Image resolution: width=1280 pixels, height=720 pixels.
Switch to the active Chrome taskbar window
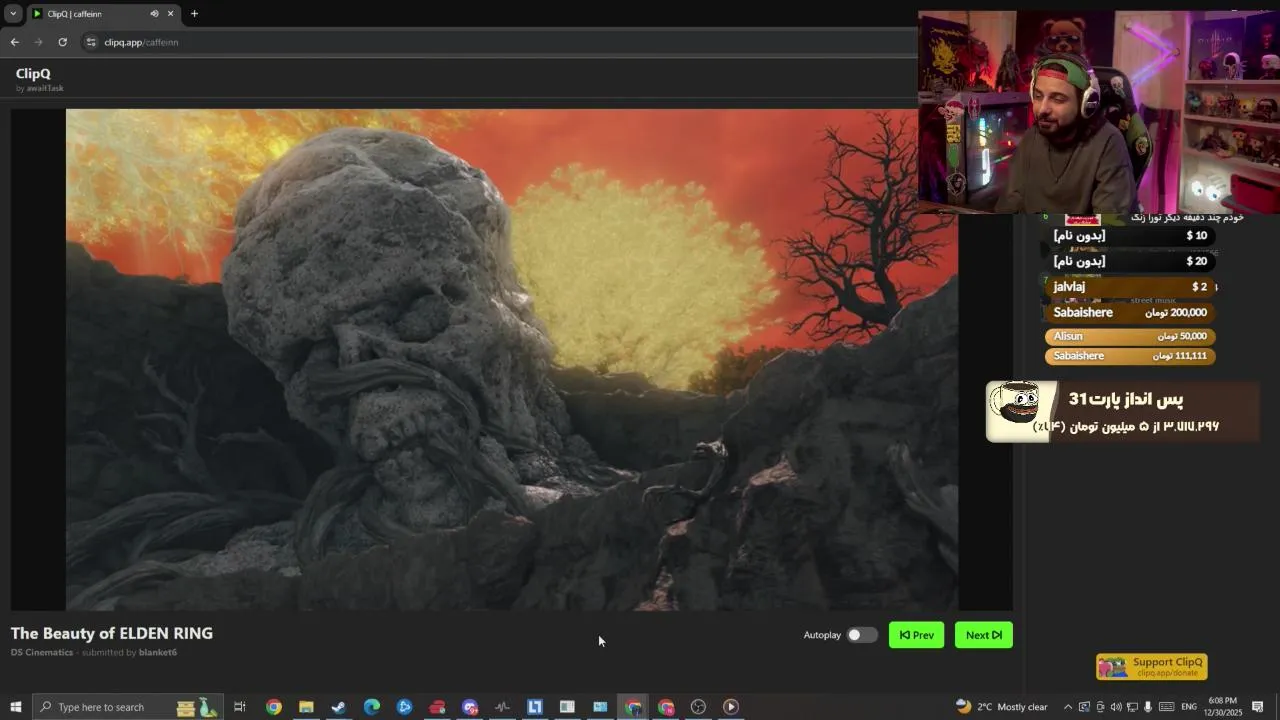coord(633,707)
